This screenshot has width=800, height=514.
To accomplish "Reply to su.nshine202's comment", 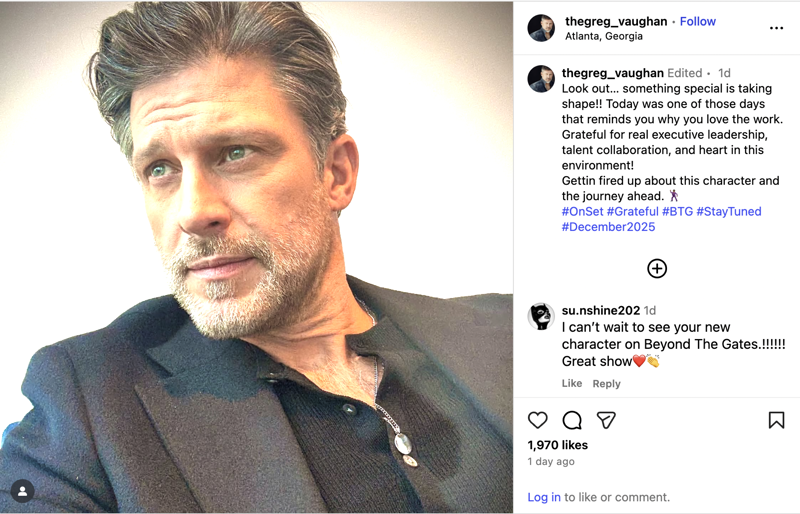I will pos(606,383).
